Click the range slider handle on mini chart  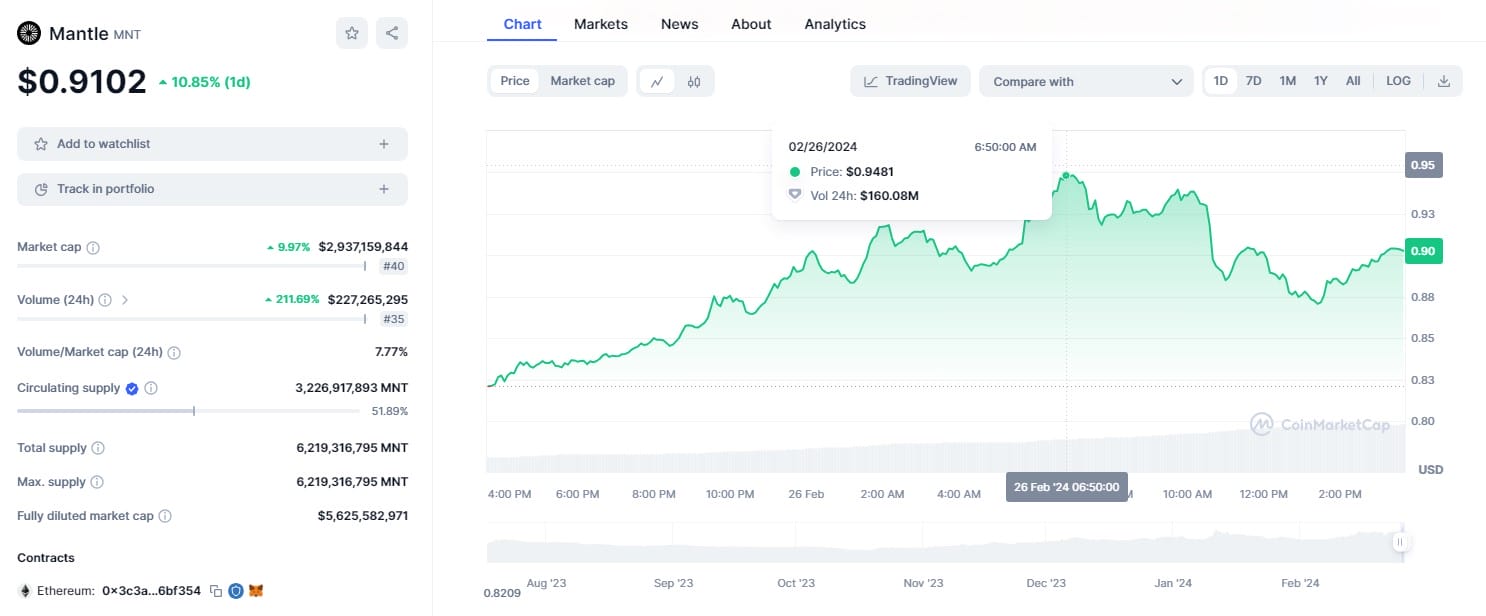(x=1399, y=542)
